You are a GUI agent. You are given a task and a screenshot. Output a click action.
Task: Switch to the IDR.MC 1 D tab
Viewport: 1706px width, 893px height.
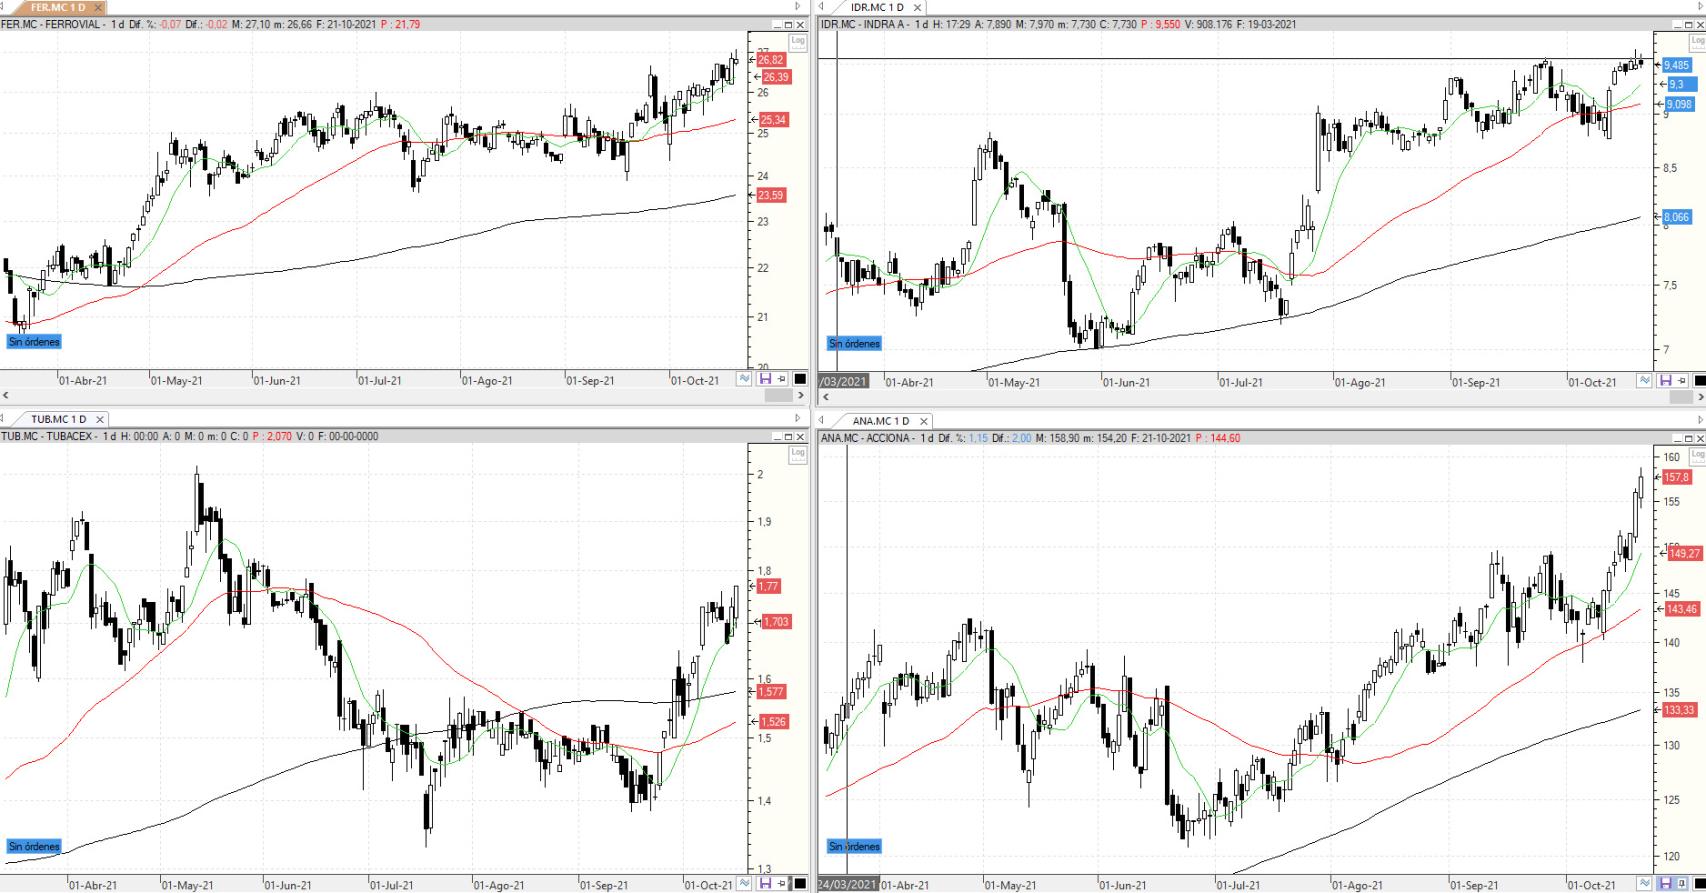pyautogui.click(x=876, y=7)
